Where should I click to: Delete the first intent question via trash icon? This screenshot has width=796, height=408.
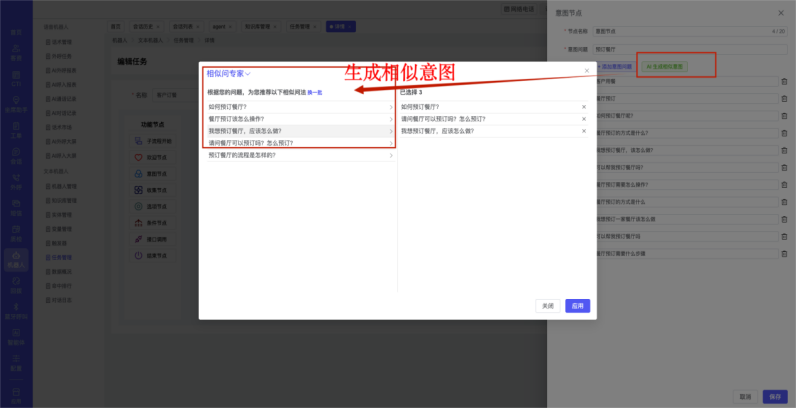coord(784,80)
